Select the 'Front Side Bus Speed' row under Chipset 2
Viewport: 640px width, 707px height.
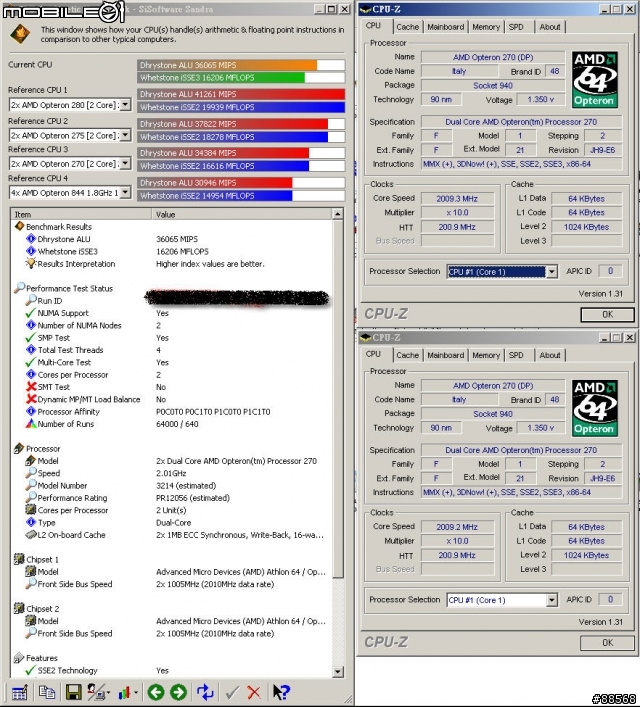point(171,634)
